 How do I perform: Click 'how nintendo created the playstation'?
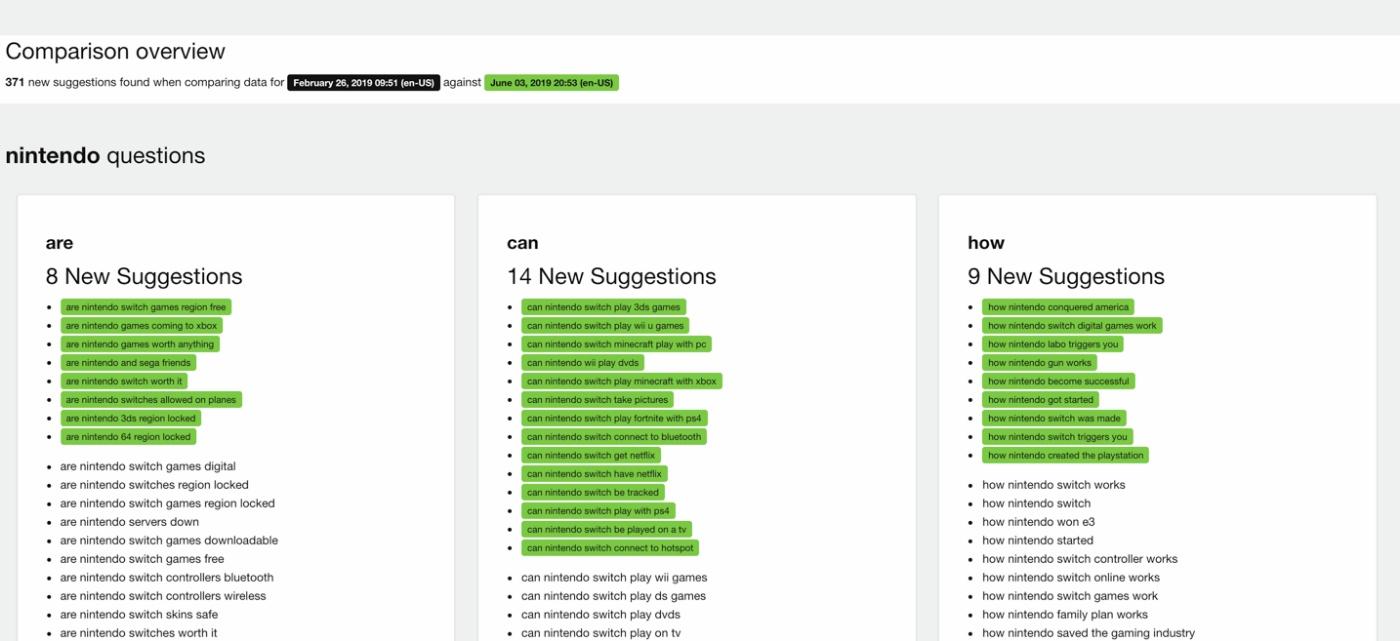[1065, 455]
